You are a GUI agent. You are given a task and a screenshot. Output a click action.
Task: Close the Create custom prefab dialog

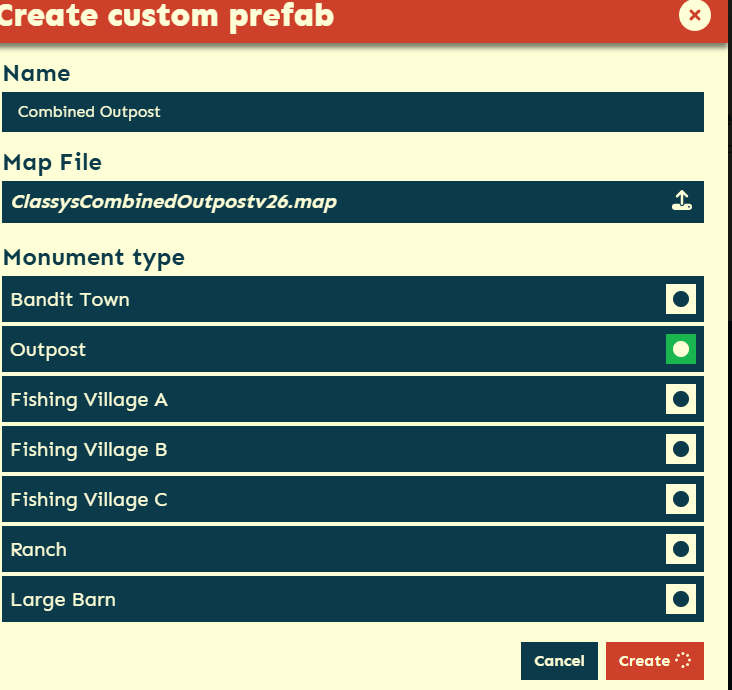(x=694, y=15)
